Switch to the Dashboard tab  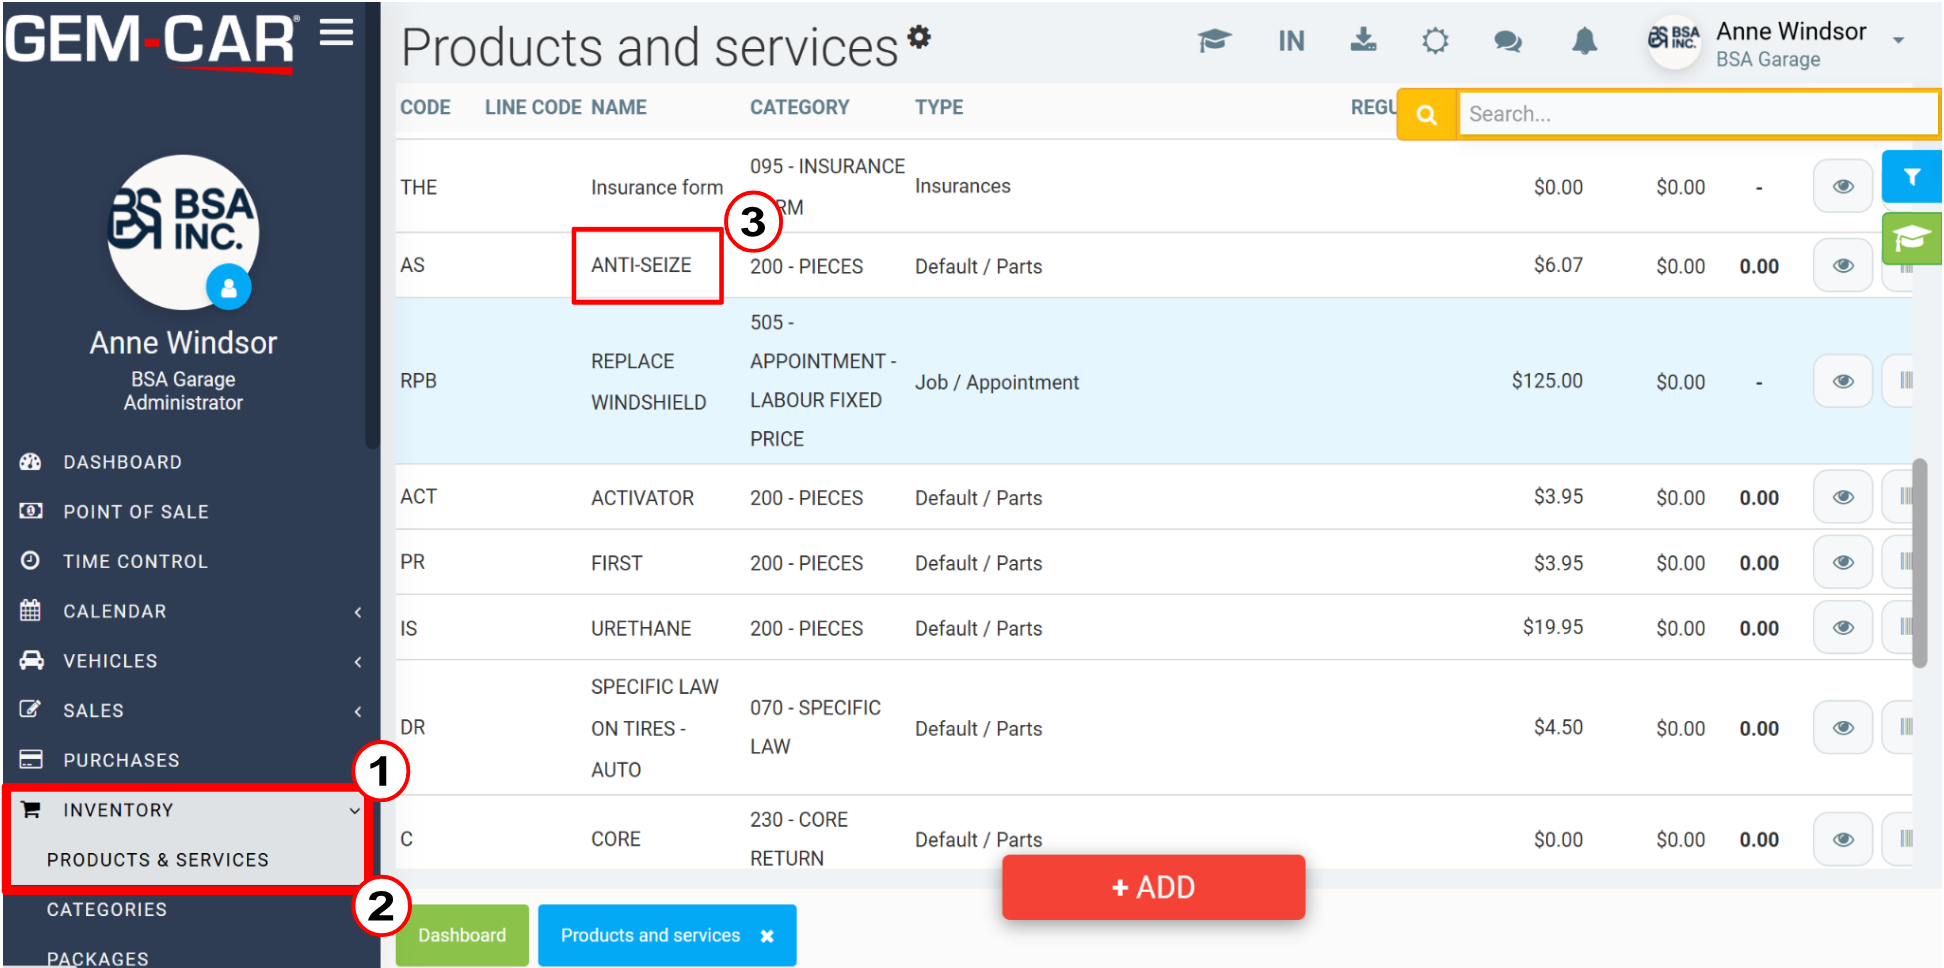coord(462,935)
